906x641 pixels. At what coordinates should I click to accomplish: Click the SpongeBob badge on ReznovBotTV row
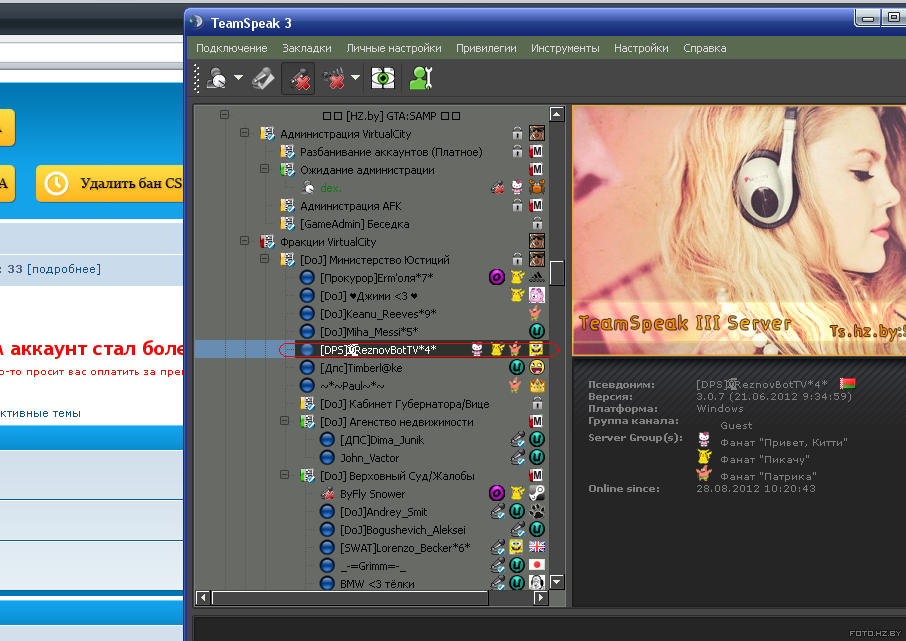pos(537,349)
